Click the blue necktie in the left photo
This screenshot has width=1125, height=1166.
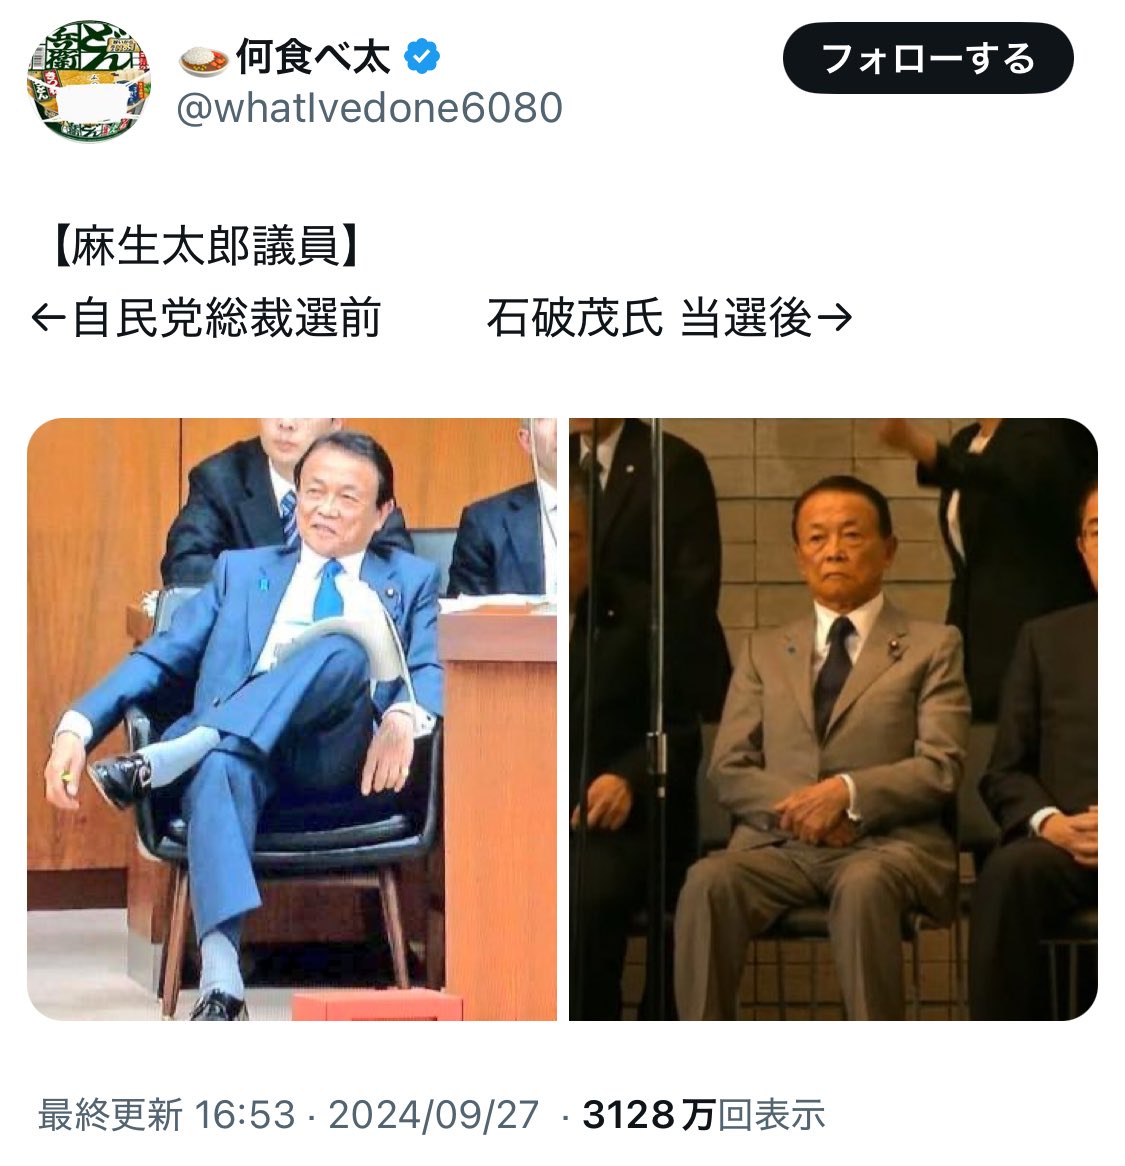click(328, 591)
